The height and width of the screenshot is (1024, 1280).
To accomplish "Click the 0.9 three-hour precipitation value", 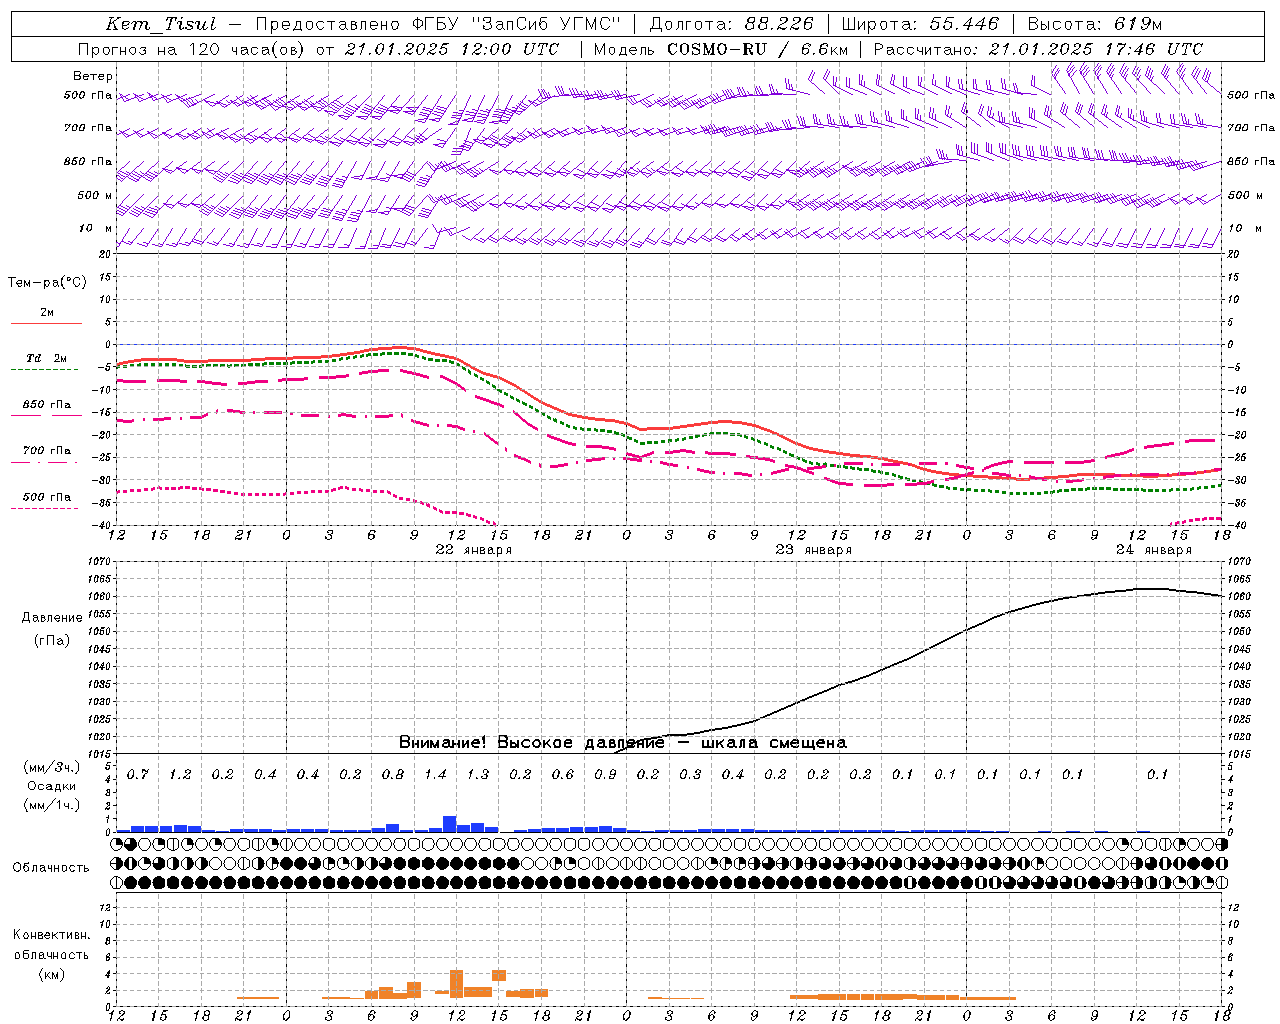I will pos(605,775).
